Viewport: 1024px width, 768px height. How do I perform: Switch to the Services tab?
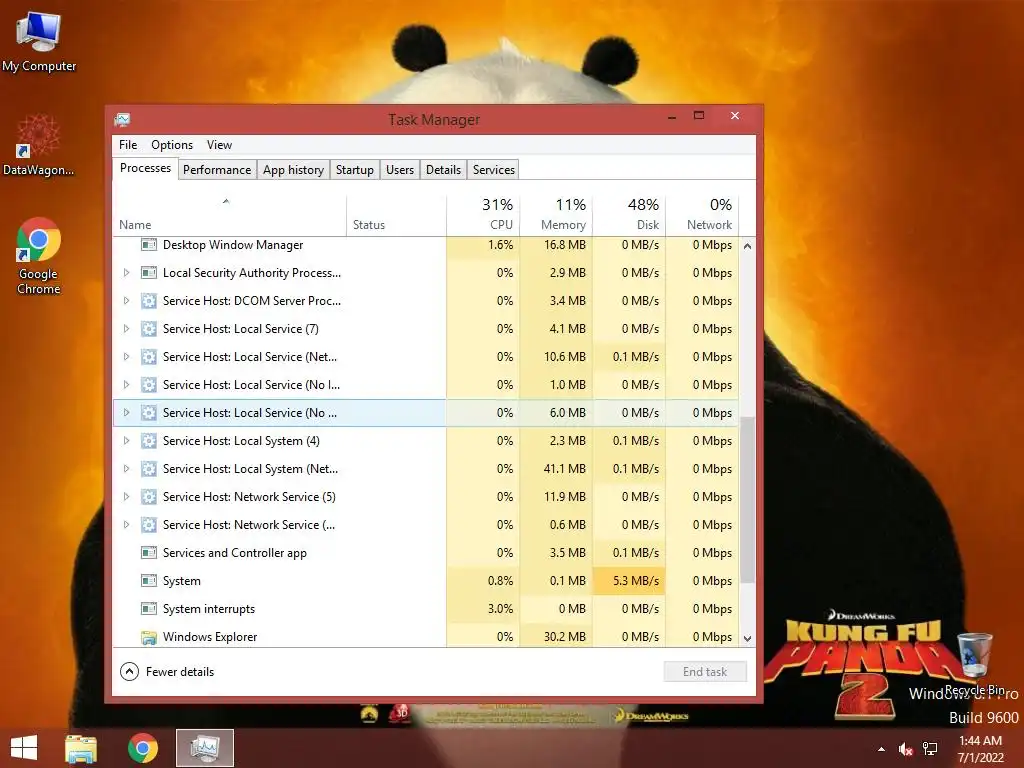[494, 170]
